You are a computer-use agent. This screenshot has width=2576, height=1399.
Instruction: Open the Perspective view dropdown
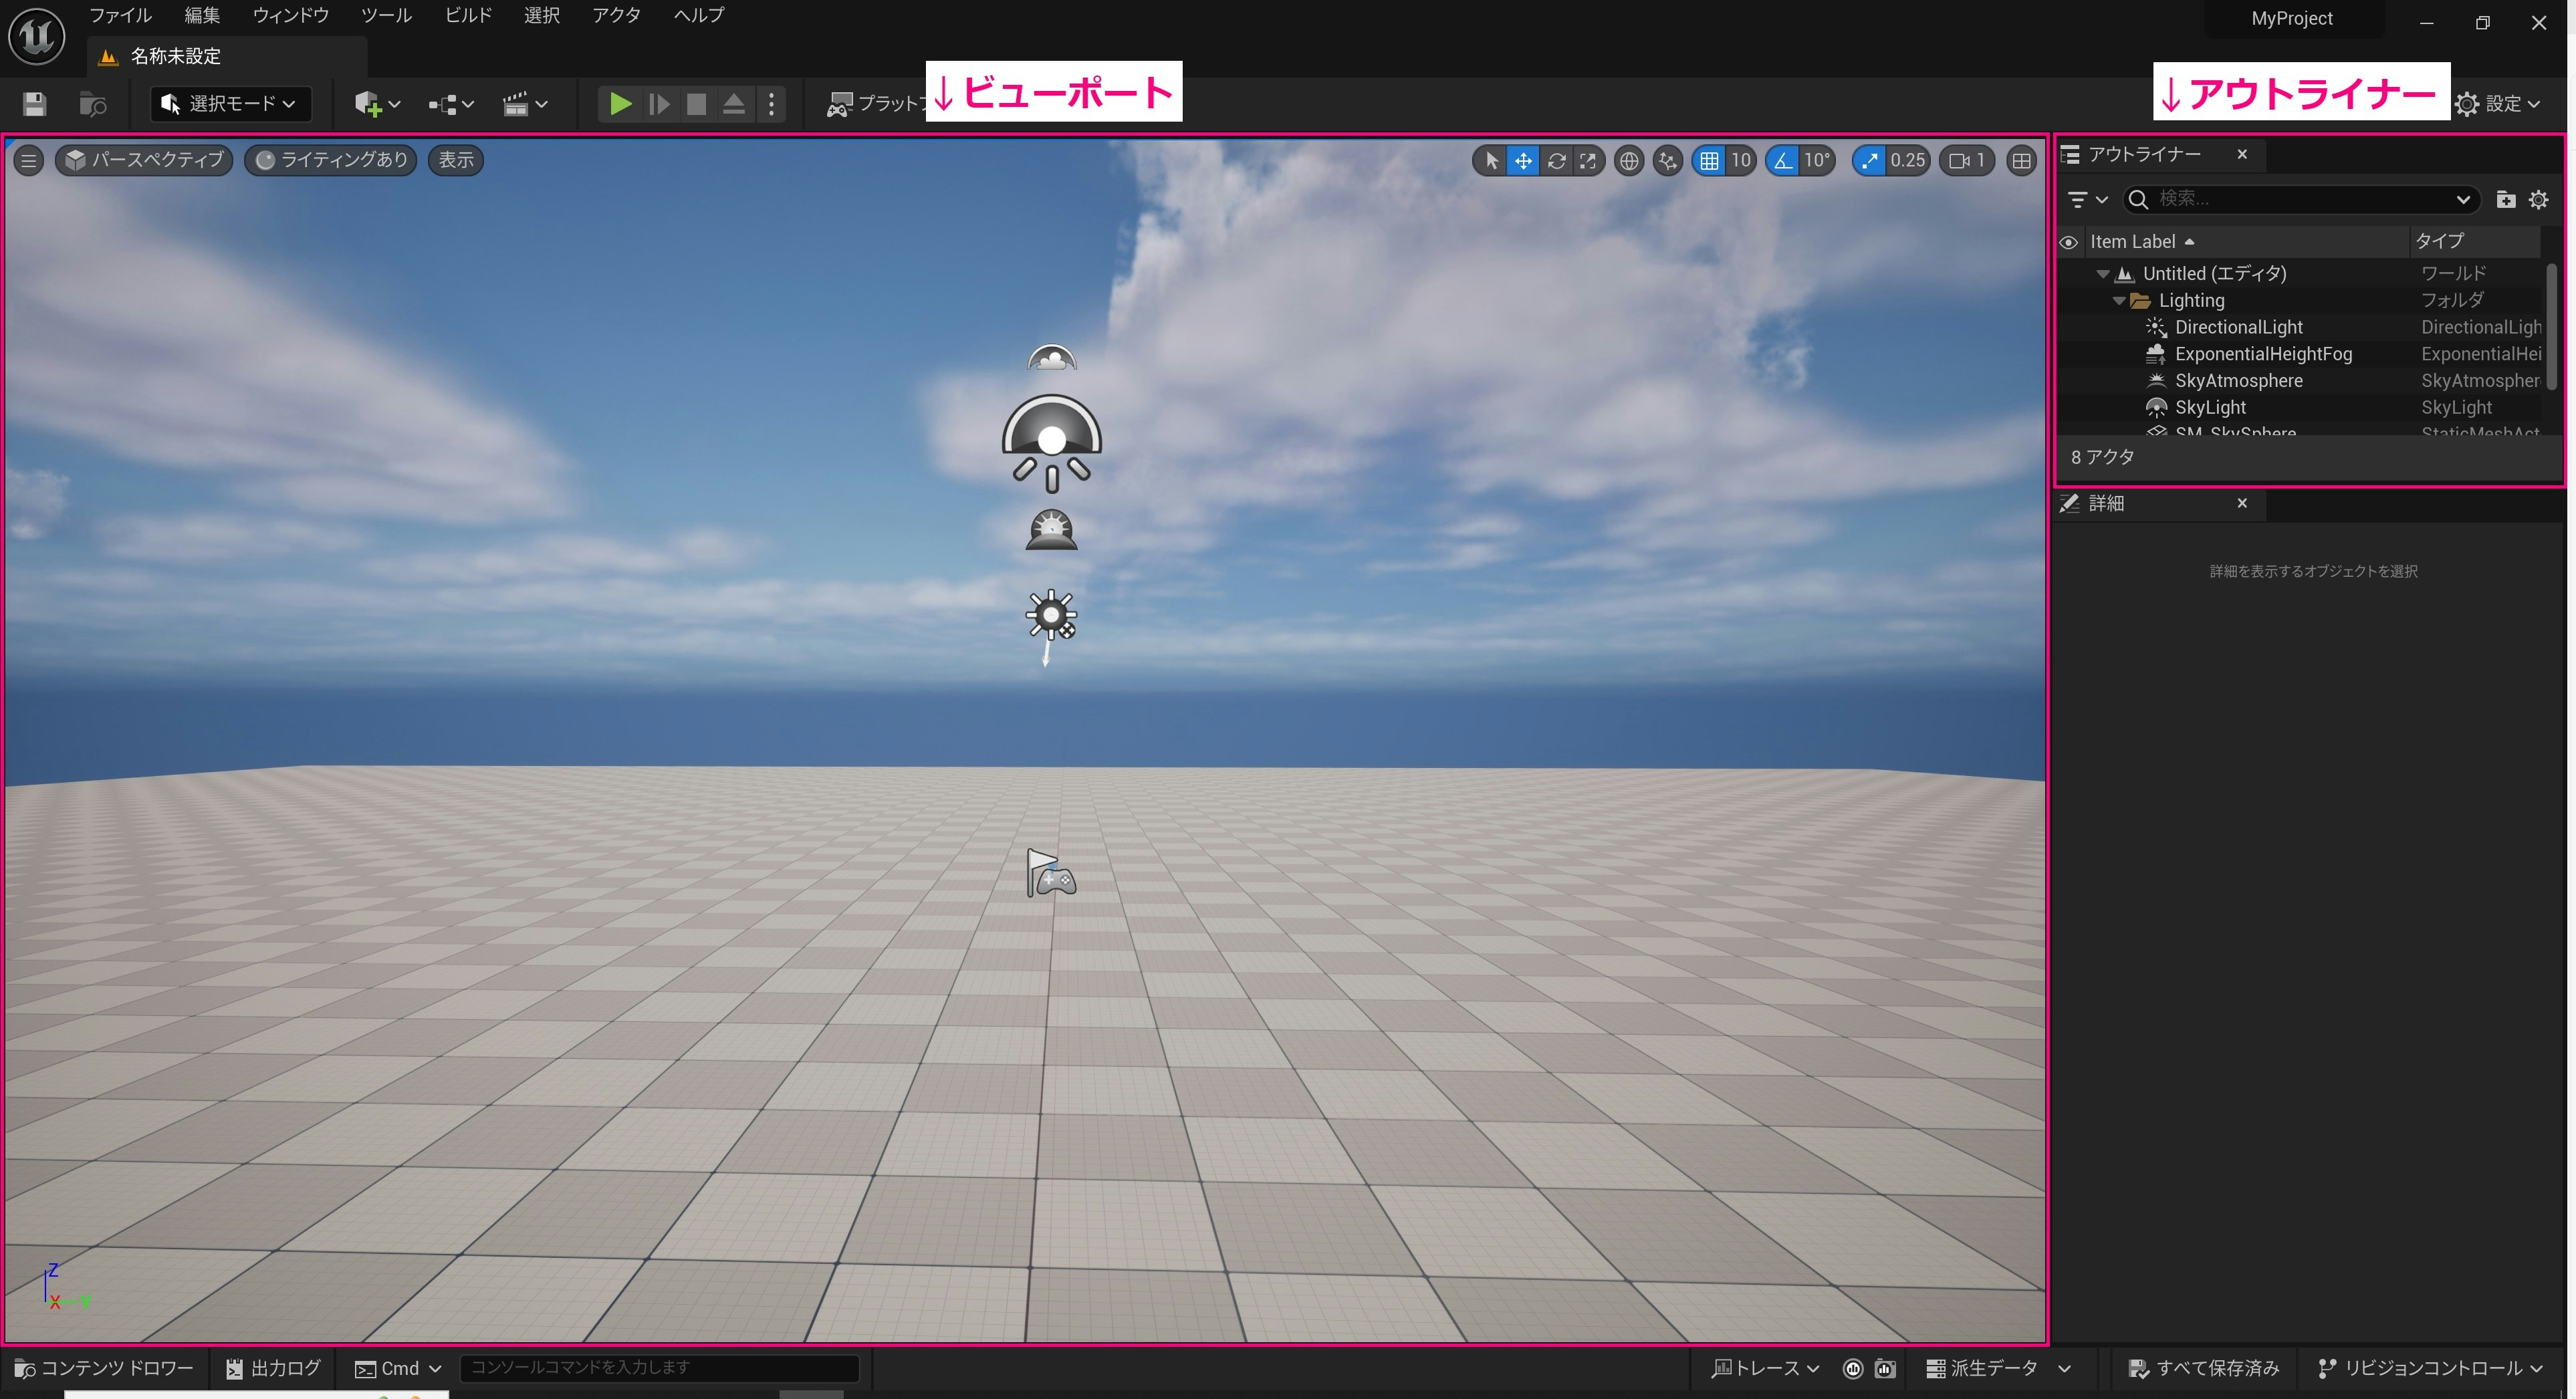144,160
